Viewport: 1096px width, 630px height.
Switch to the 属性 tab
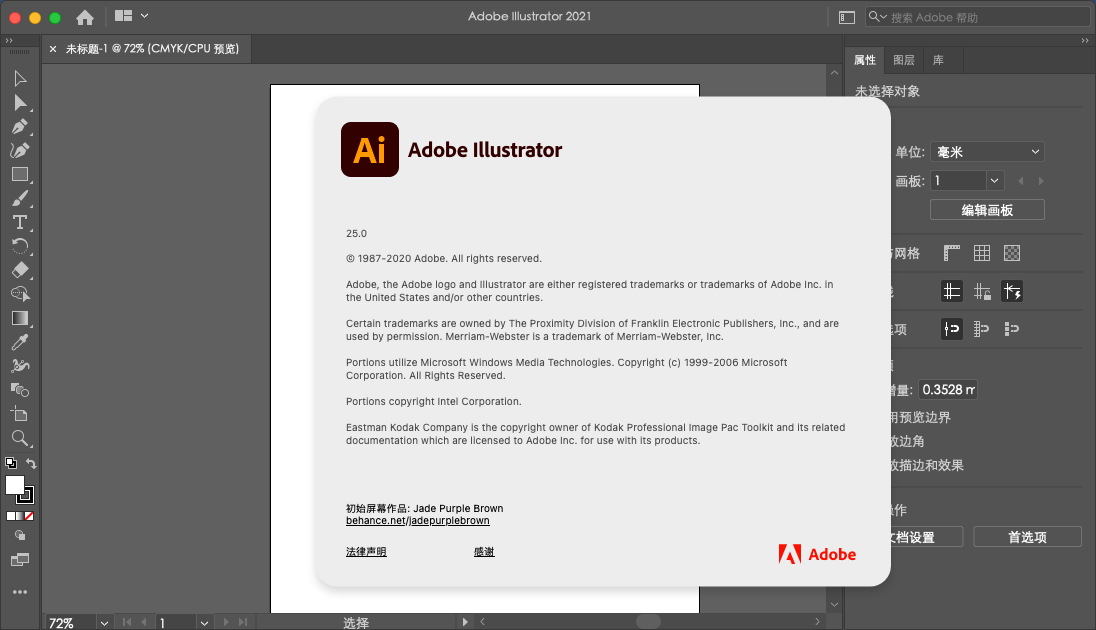(865, 60)
